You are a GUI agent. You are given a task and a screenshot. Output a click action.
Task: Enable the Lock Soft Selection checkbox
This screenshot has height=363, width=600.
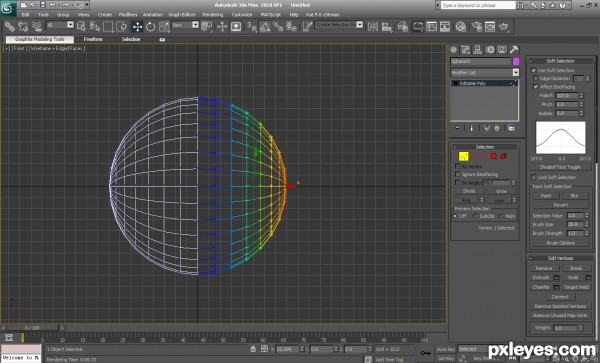tap(533, 177)
